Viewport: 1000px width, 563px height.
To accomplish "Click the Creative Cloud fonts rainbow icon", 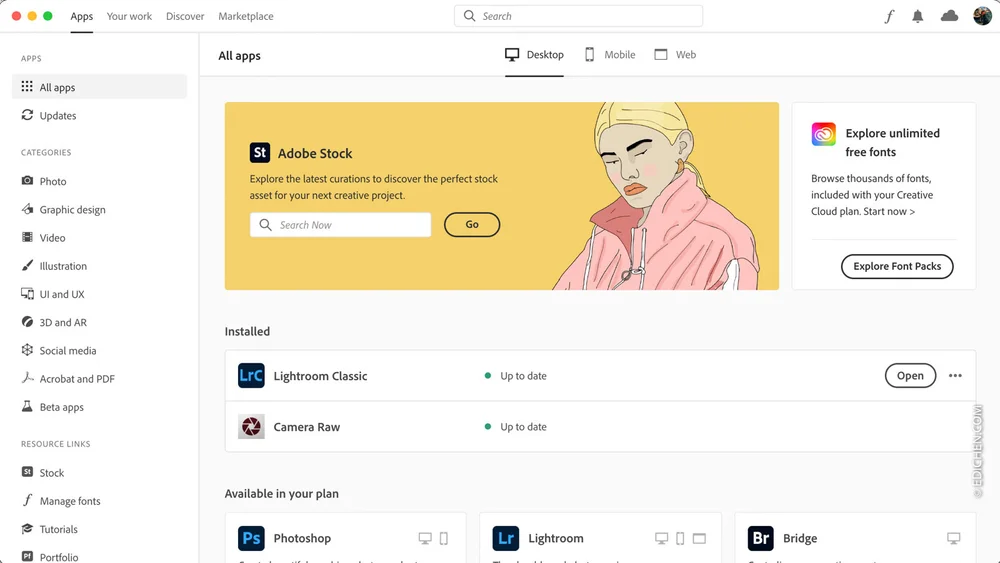I will coord(823,134).
